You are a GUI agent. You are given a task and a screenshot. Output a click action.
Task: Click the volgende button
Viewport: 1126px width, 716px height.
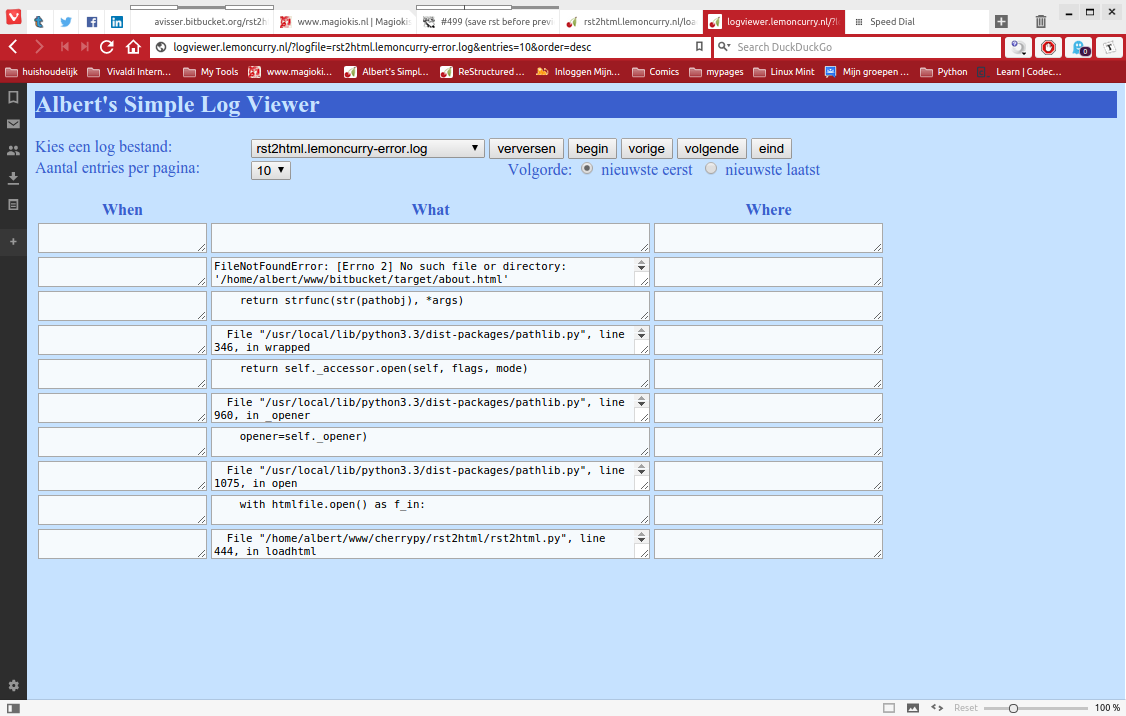click(712, 149)
